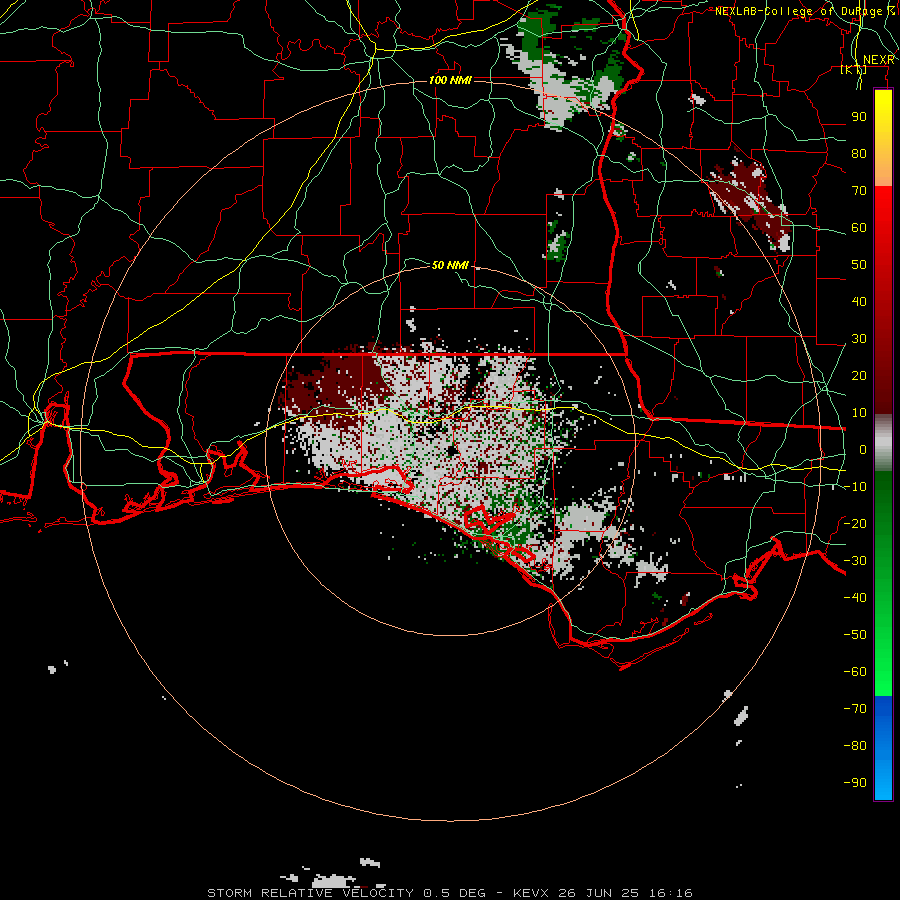Click the 30 value on the velocity scale
This screenshot has width=900, height=900.
[859, 339]
